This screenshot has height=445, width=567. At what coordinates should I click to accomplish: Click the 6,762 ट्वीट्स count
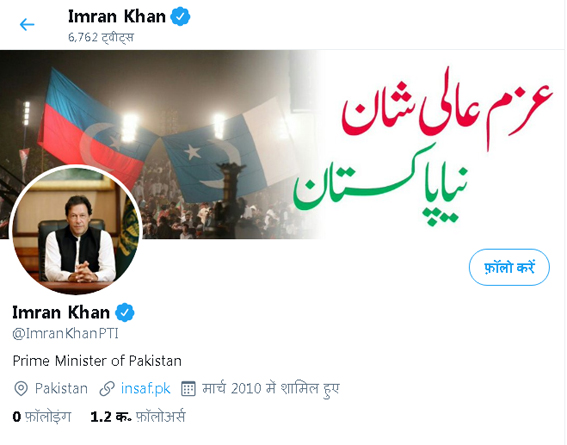point(101,37)
